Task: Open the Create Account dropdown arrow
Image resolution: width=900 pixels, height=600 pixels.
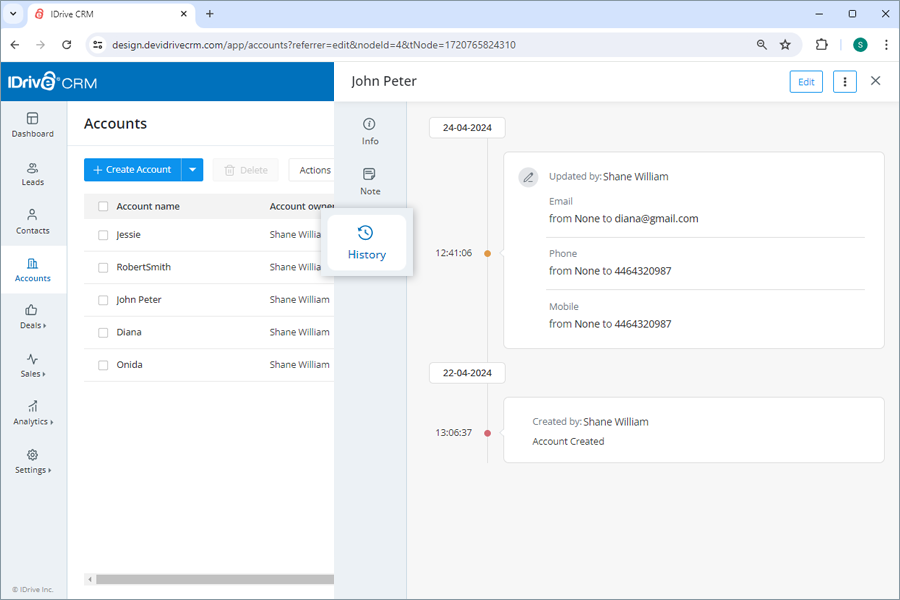Action: [x=191, y=169]
